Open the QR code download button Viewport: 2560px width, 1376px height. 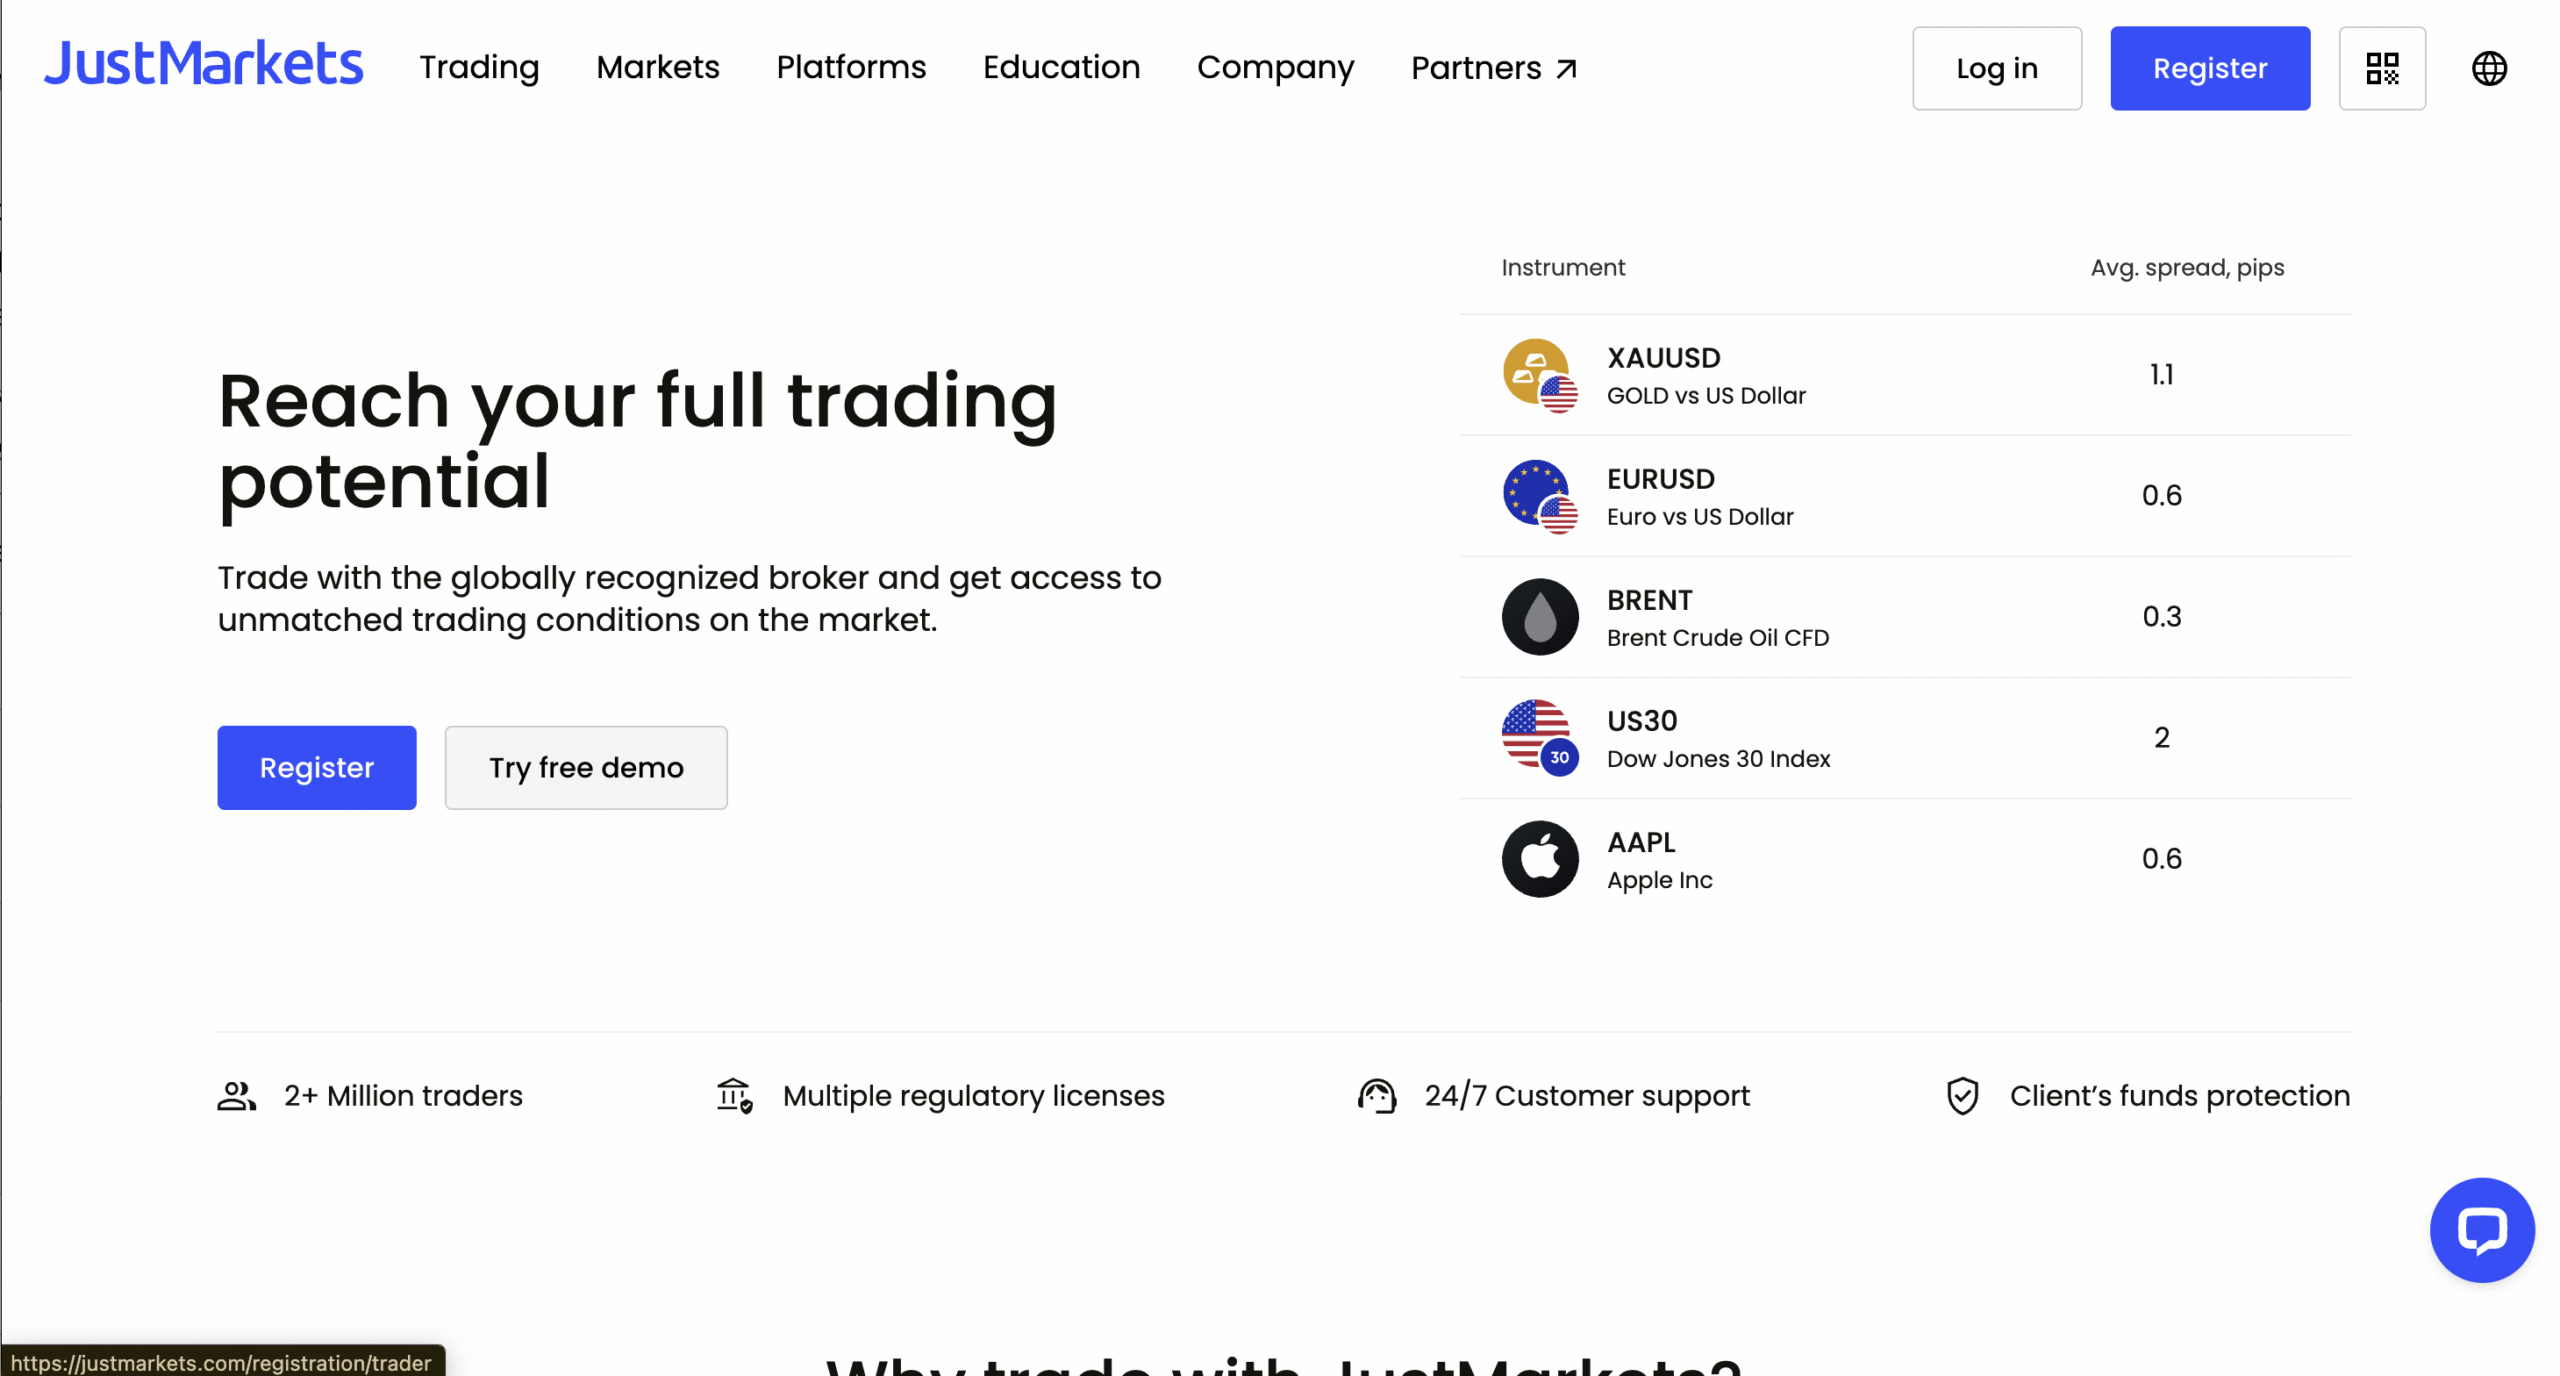tap(2381, 68)
